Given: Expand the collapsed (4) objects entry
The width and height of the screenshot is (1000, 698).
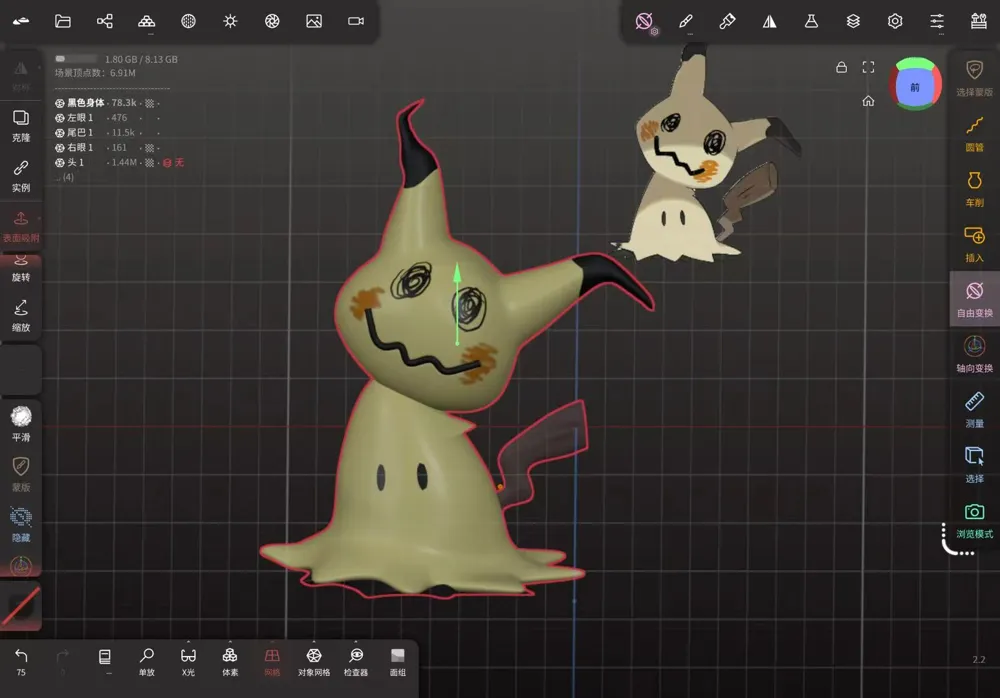Looking at the screenshot, I should click(64, 177).
